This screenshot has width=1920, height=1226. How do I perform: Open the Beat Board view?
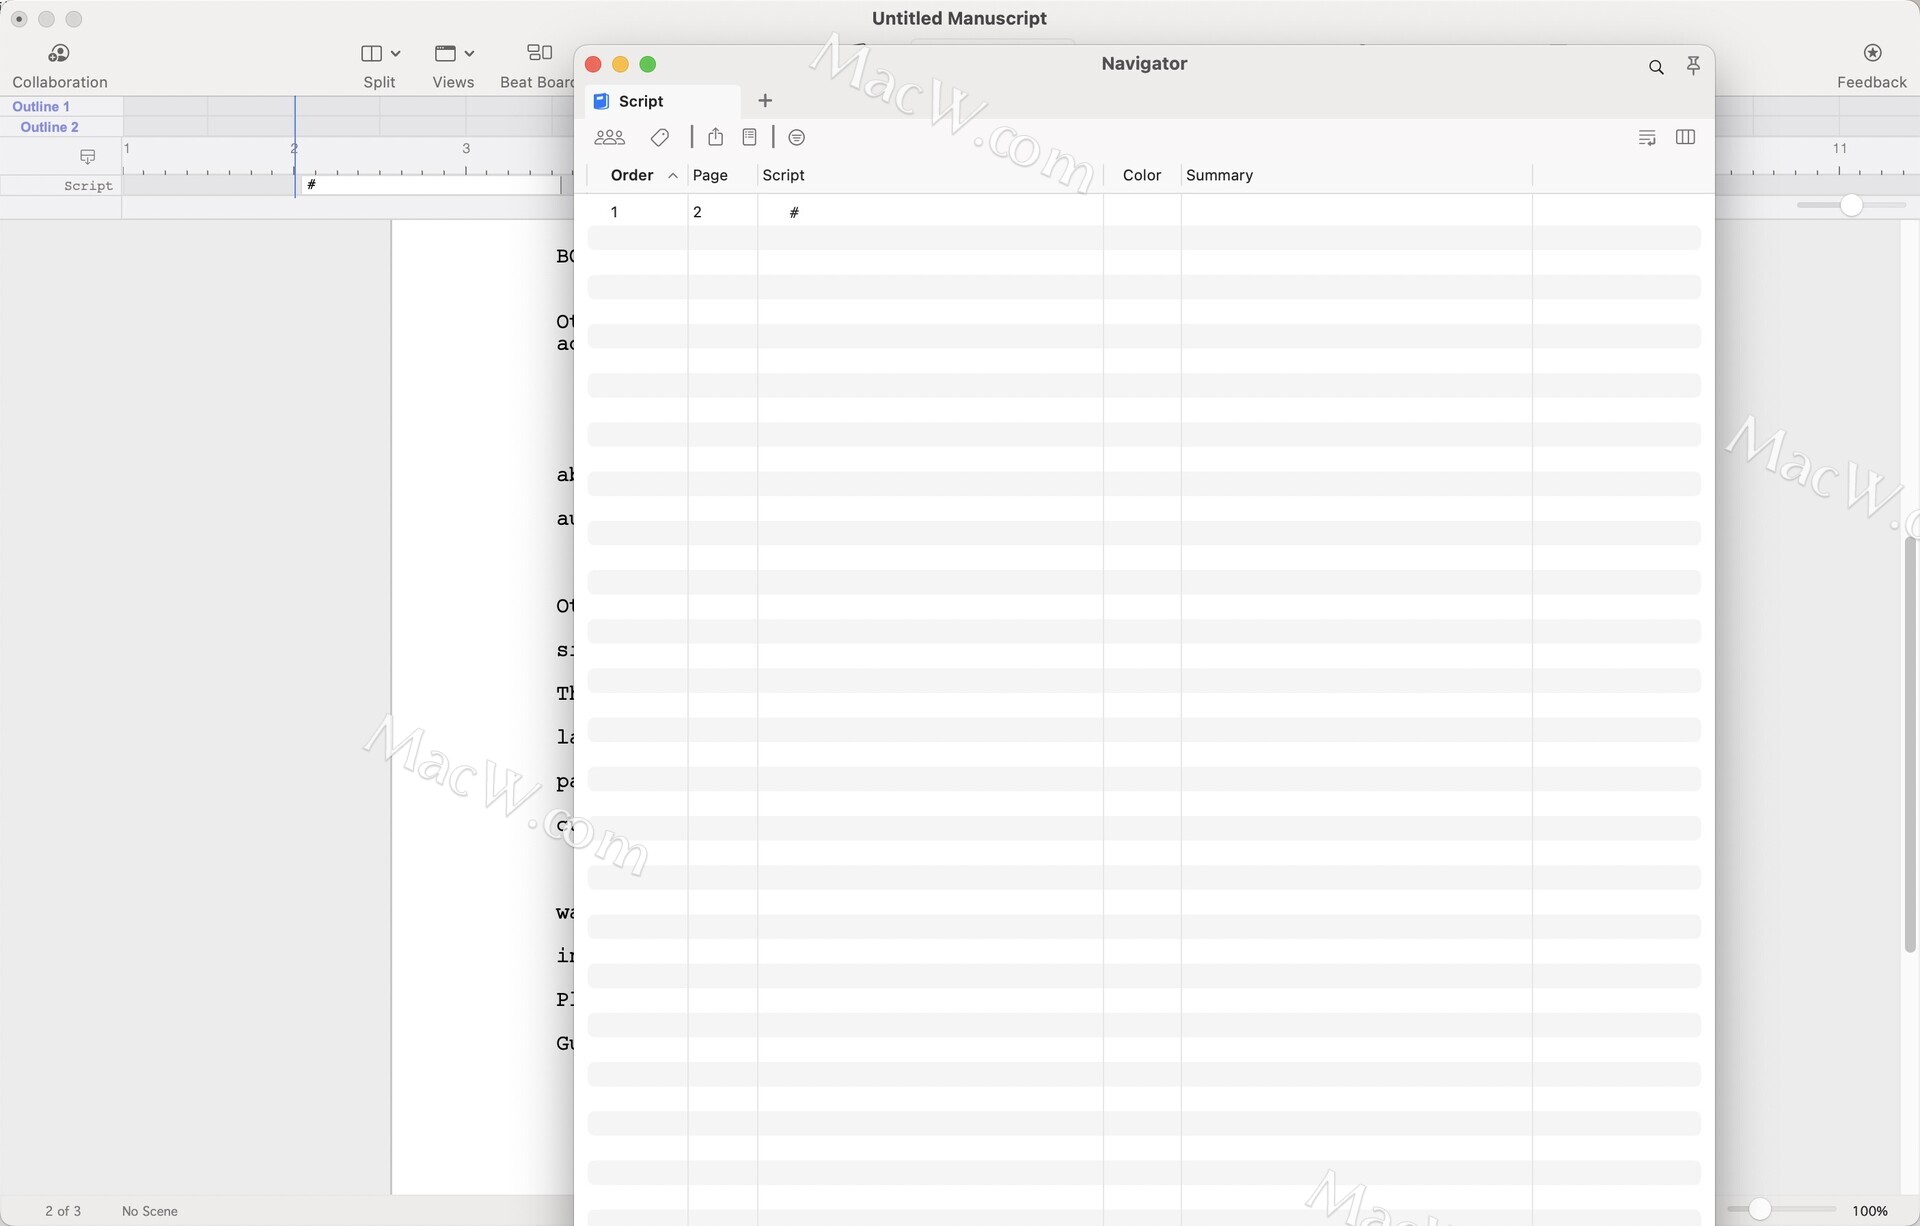(x=538, y=66)
